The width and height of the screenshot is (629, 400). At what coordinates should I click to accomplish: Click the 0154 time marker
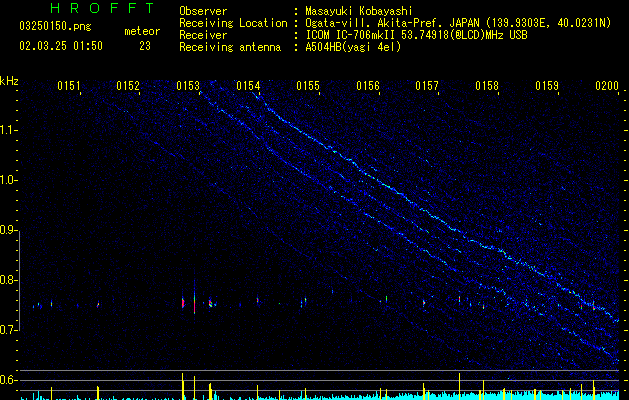point(248,86)
